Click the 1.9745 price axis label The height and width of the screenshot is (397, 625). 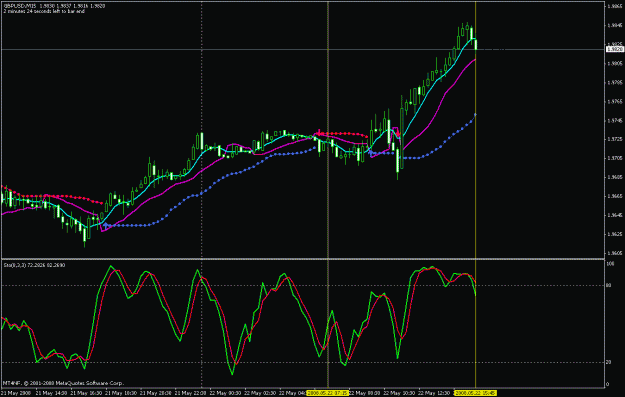coord(615,120)
